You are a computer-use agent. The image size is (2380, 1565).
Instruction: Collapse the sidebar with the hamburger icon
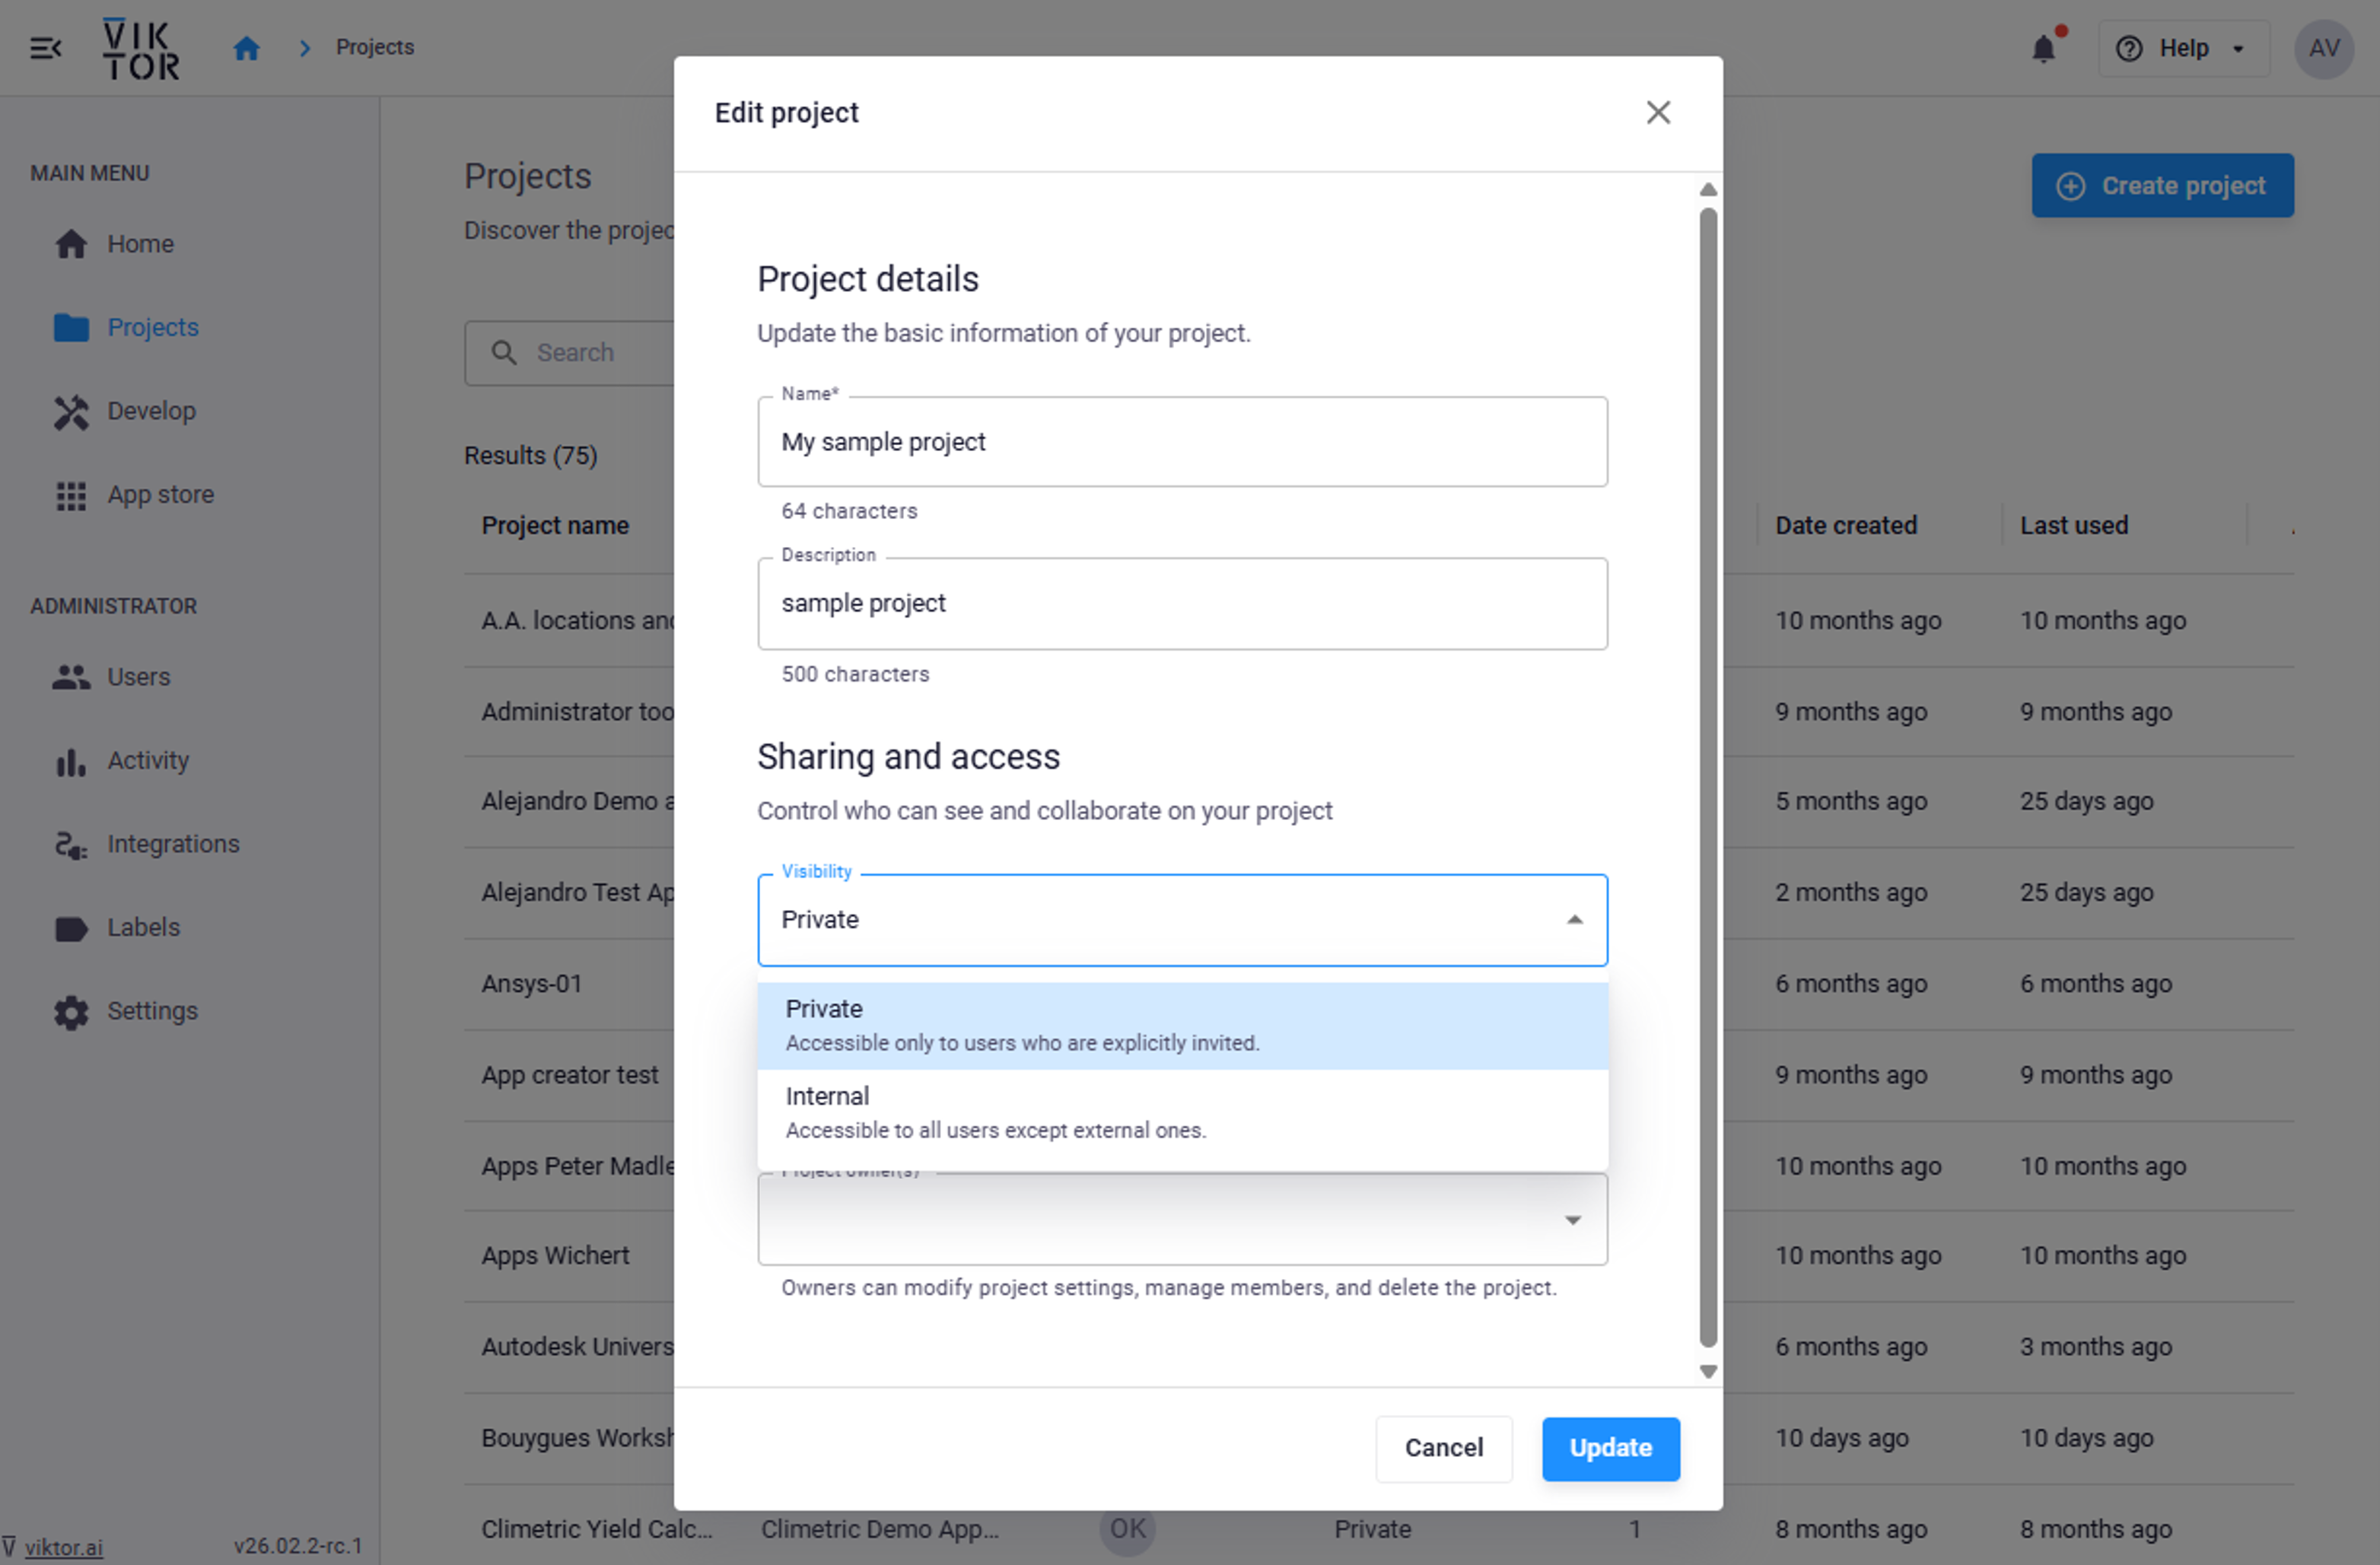point(45,48)
